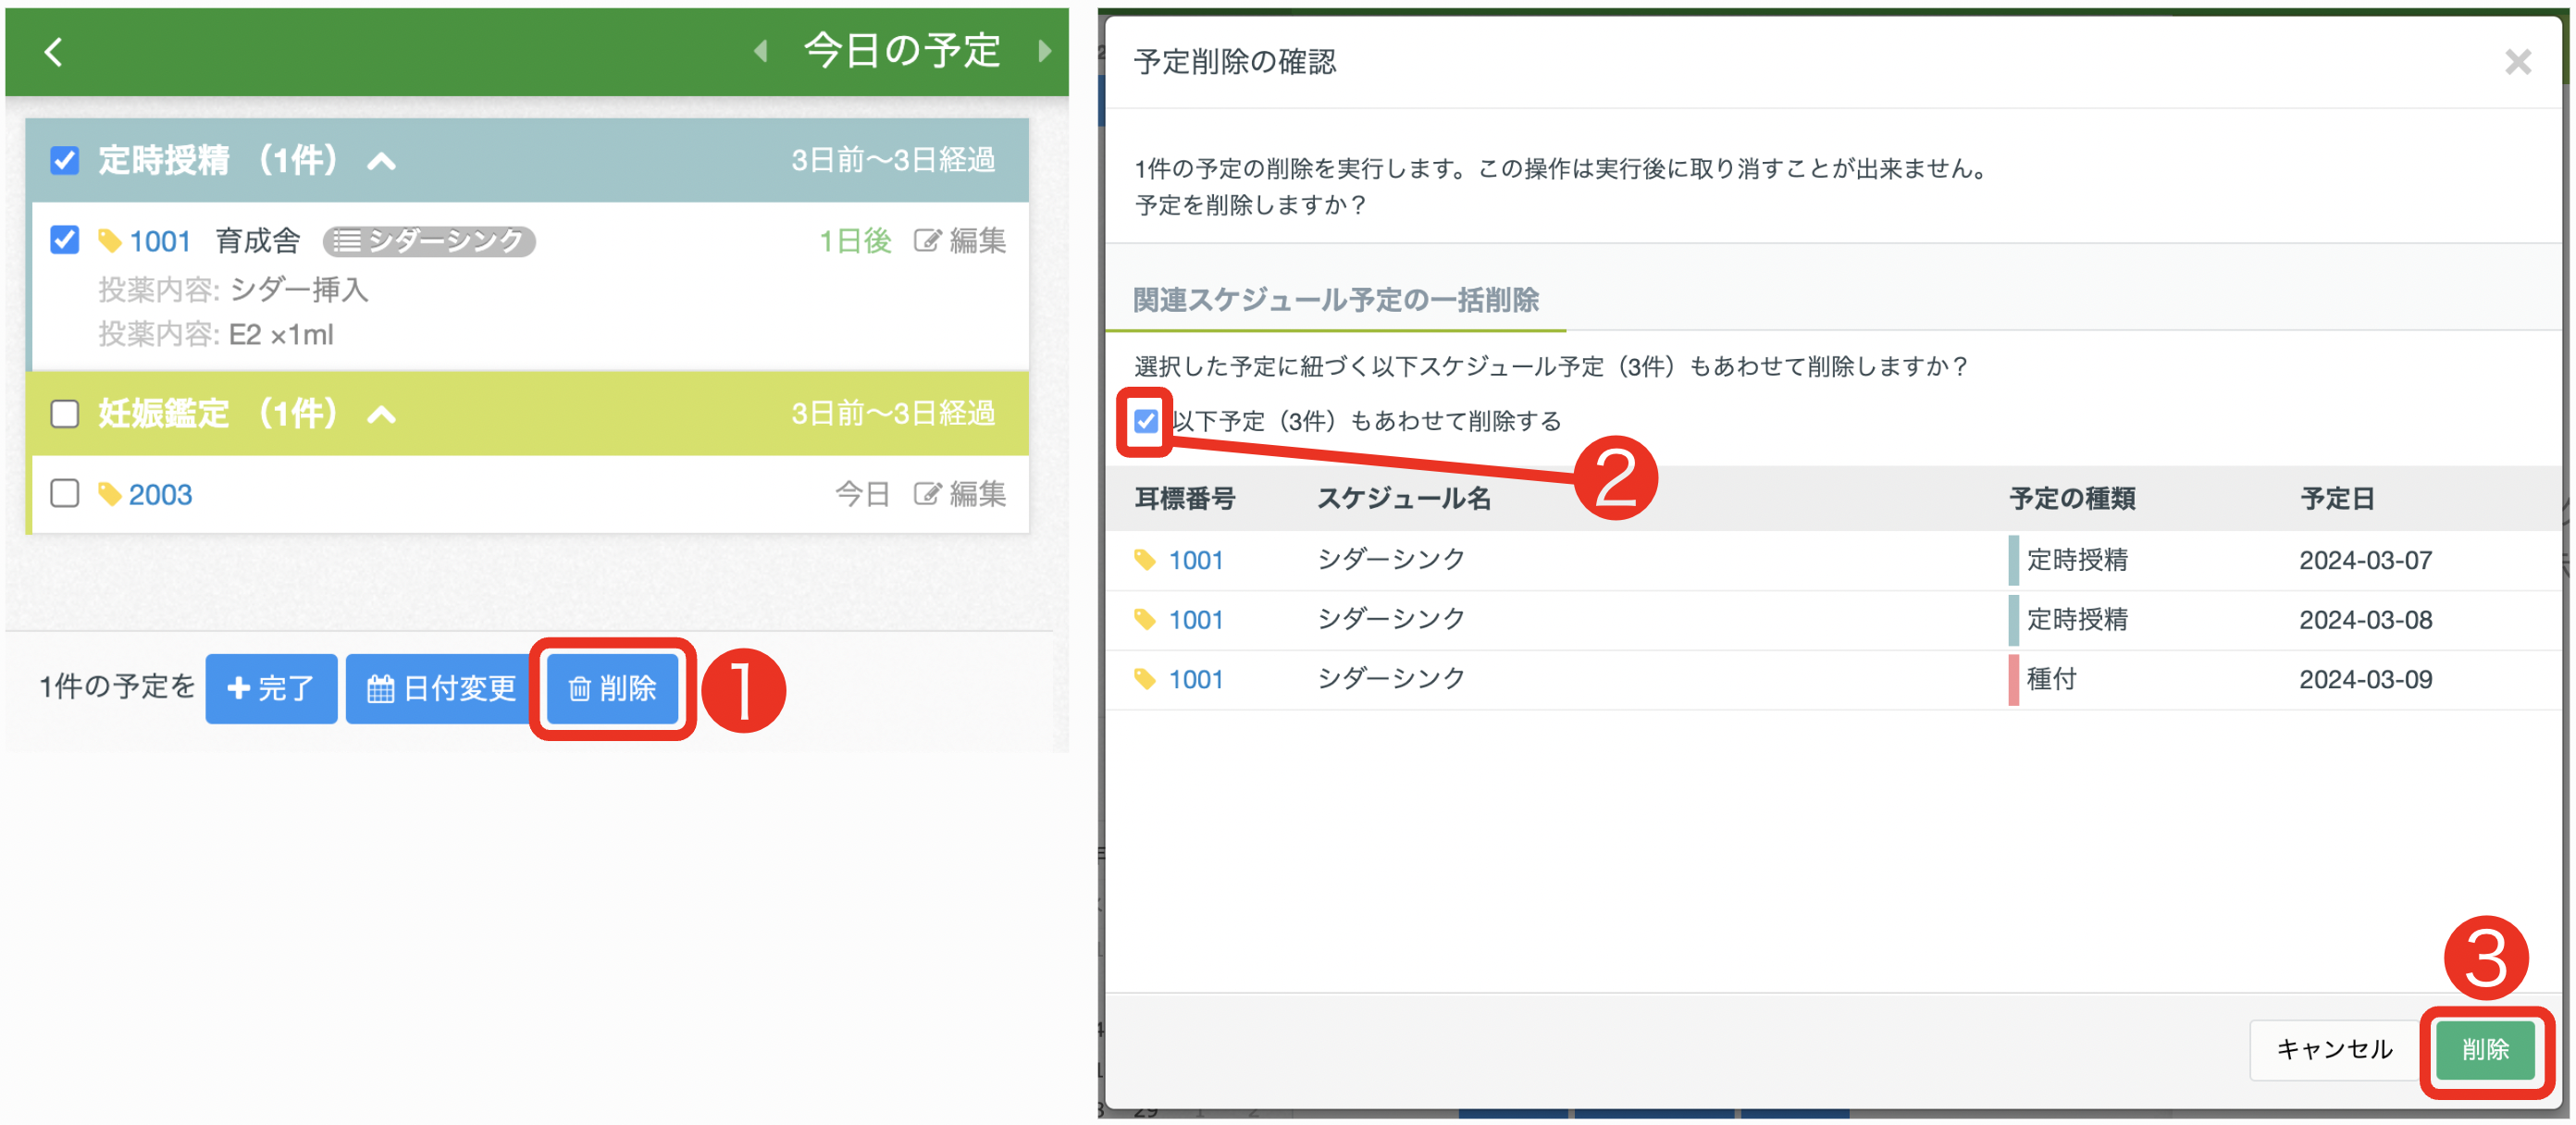Open 1001 link in 2024-03-07 row
This screenshot has width=2576, height=1125.
(x=1196, y=560)
